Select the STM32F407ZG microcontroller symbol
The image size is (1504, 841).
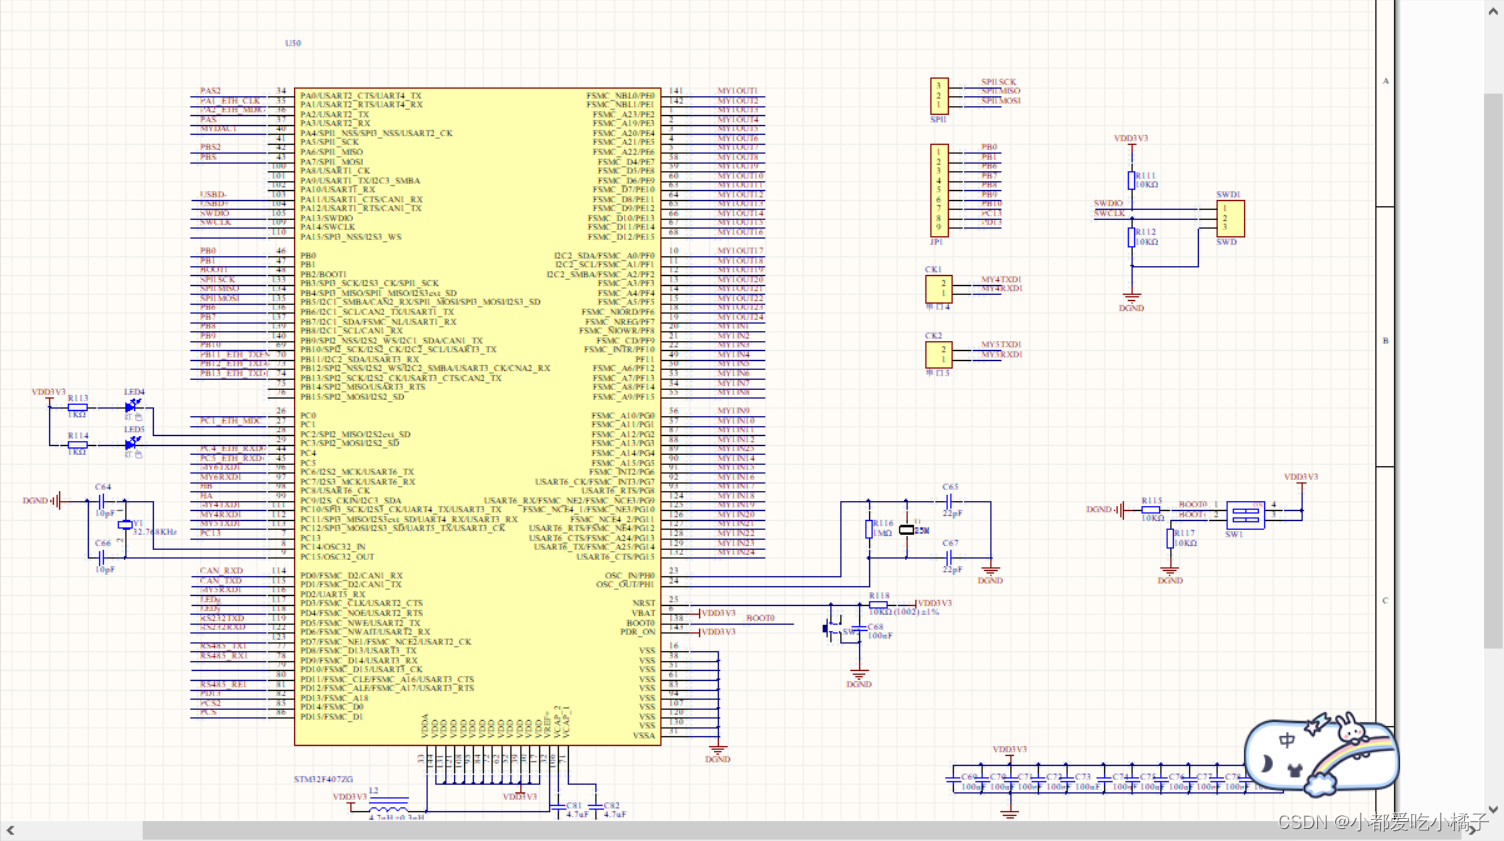pos(470,400)
